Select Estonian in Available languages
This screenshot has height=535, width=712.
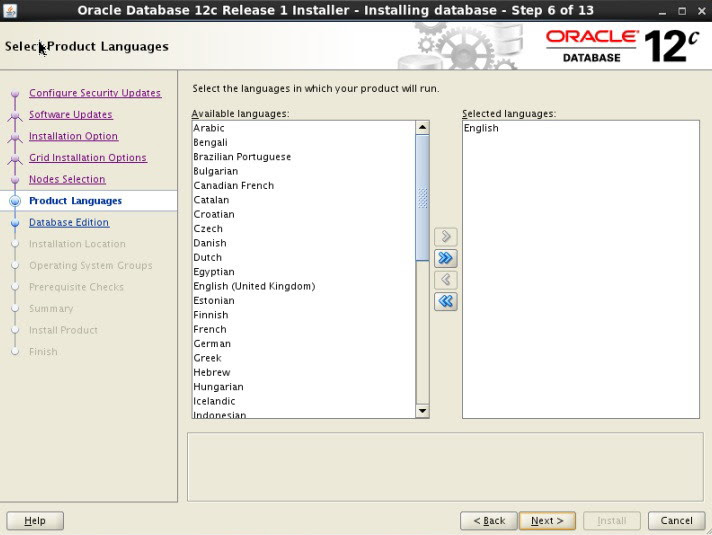click(303, 301)
